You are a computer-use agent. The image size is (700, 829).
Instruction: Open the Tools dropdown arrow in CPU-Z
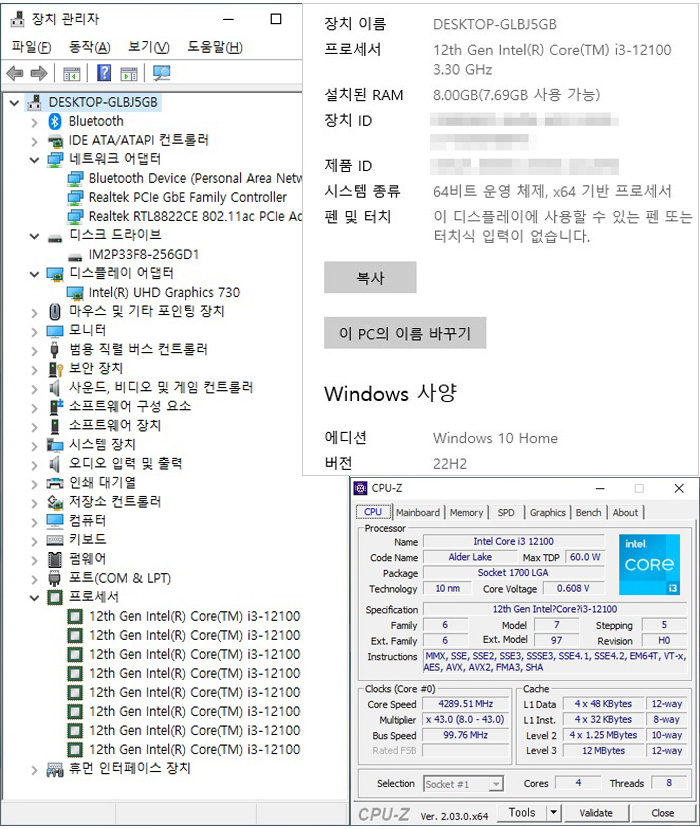[x=554, y=812]
